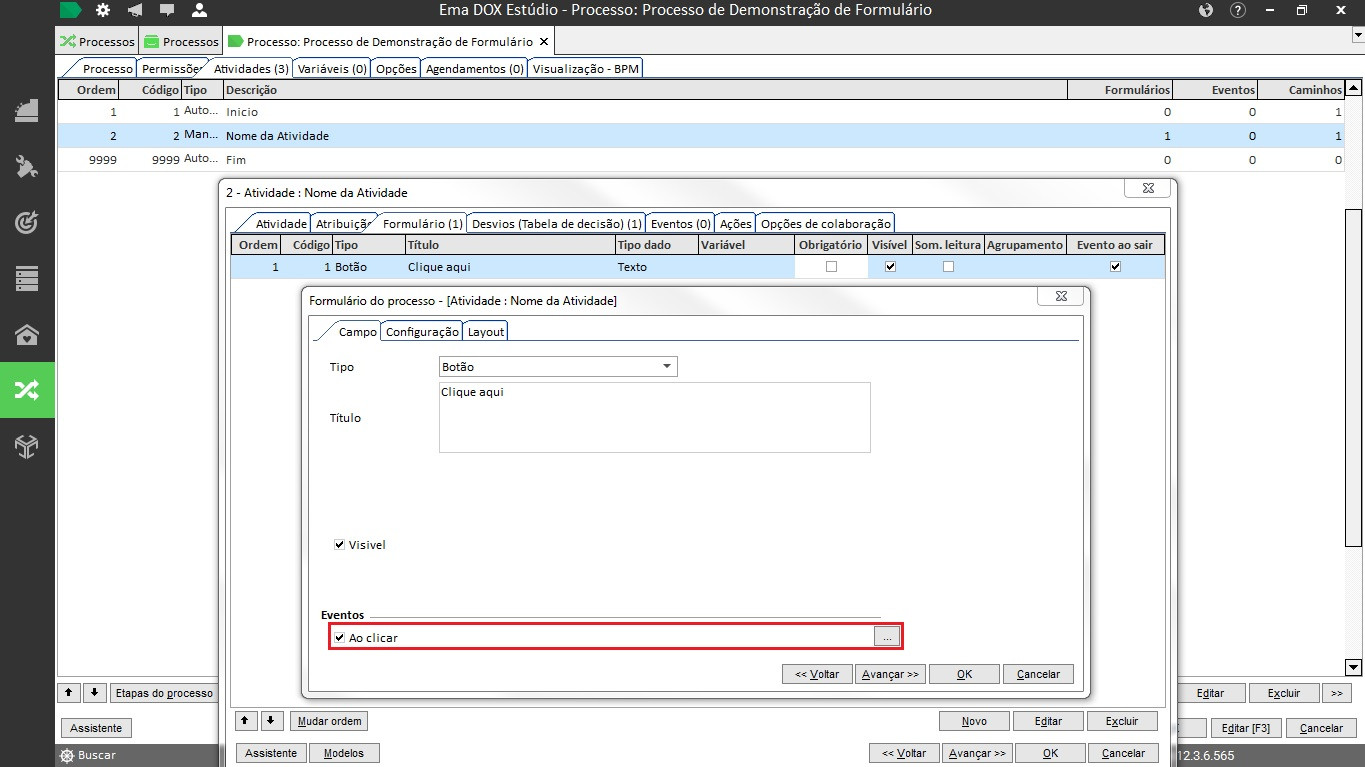Open the cube box sidebar module

tap(27, 446)
